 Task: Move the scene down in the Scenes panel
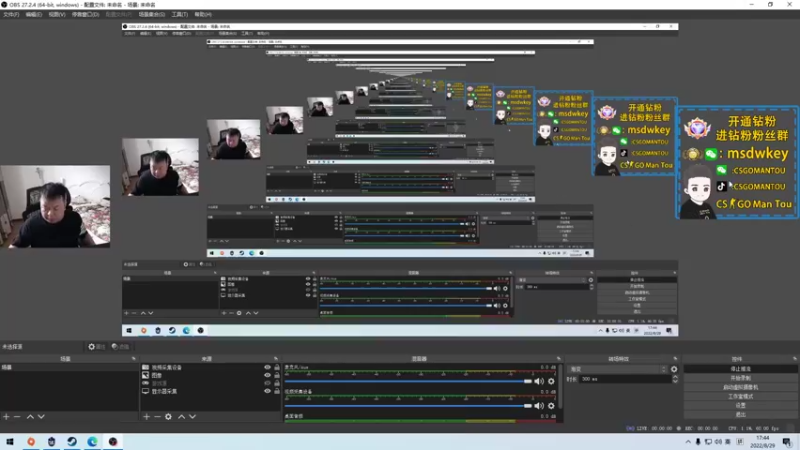[x=41, y=417]
